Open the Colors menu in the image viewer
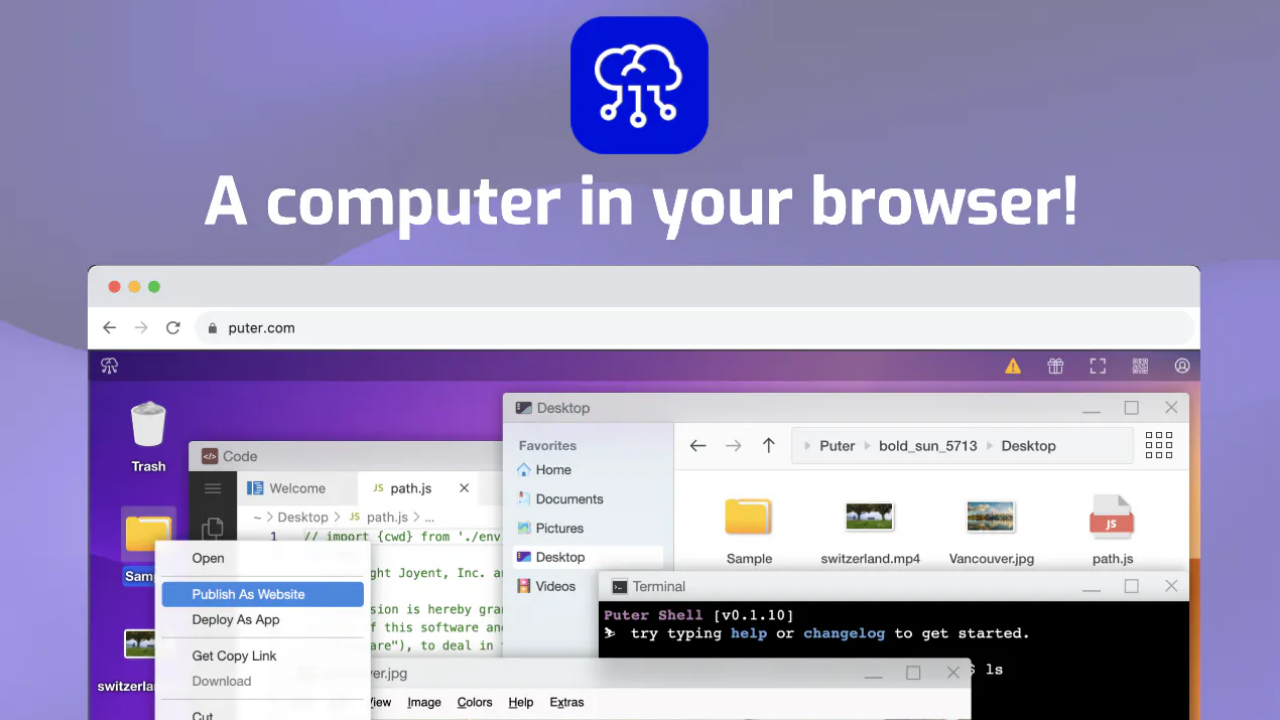Screen dimensions: 1280x720 (474, 702)
